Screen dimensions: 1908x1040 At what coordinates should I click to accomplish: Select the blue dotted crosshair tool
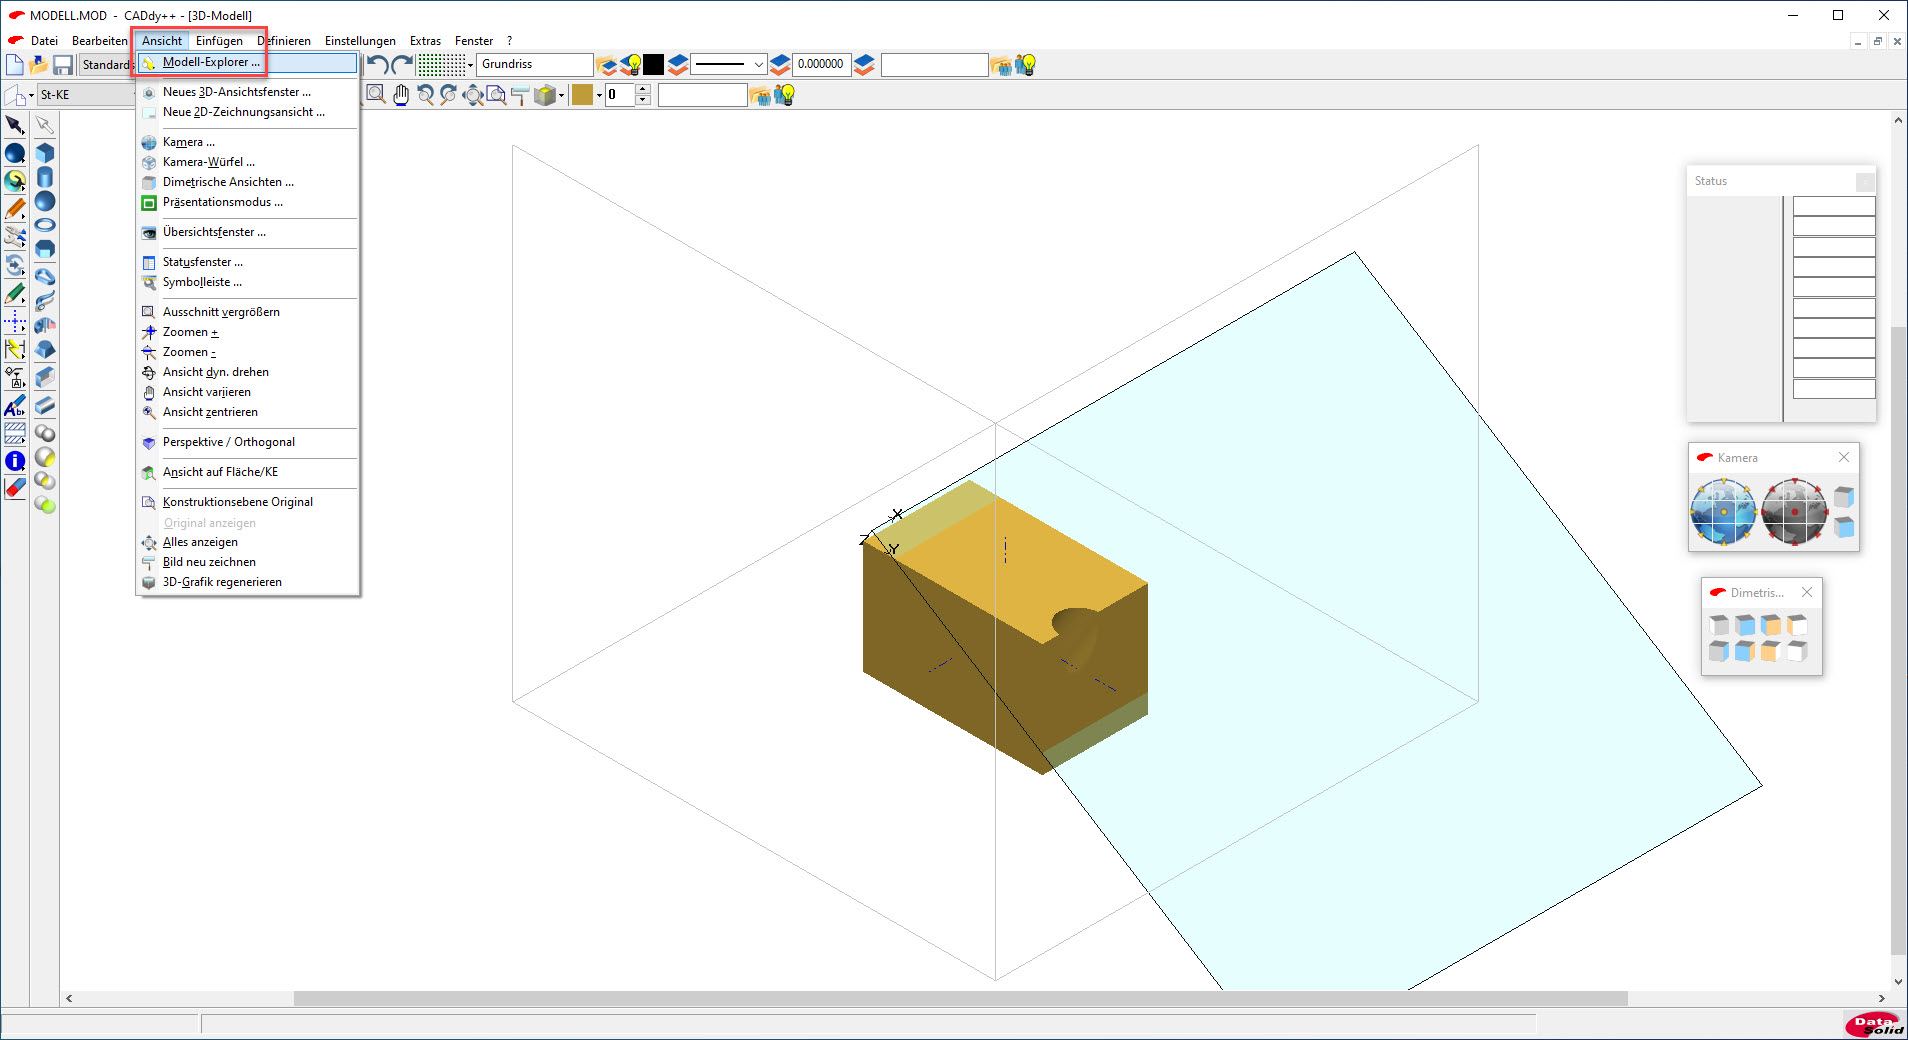click(15, 322)
